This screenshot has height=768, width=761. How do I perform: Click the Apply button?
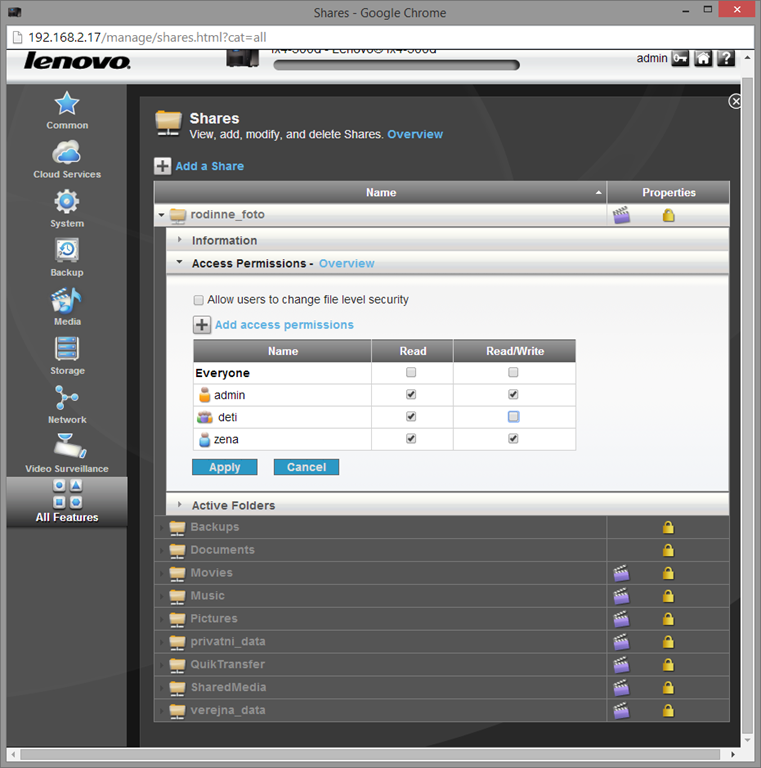click(224, 467)
